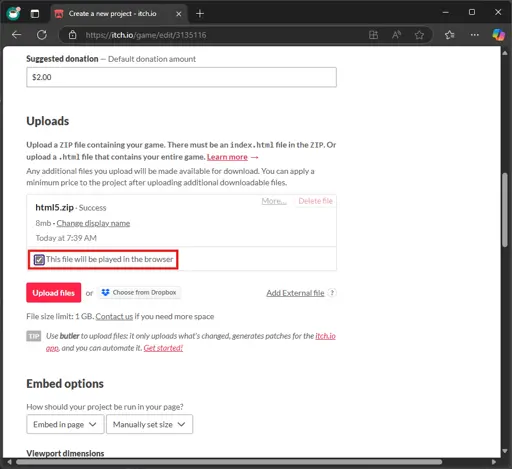Click the Embed options heading
512x469 pixels.
coord(65,384)
